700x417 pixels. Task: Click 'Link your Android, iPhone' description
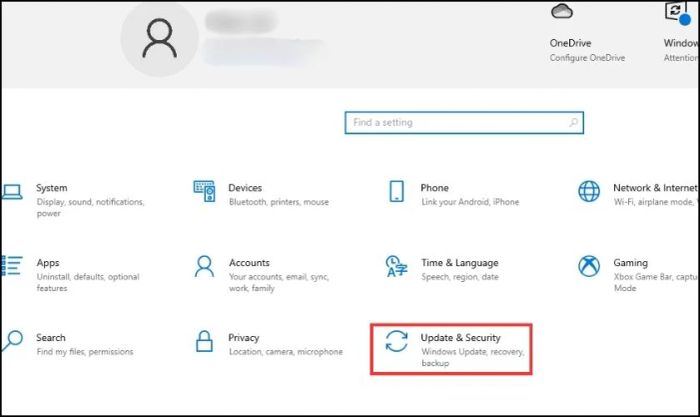click(470, 202)
